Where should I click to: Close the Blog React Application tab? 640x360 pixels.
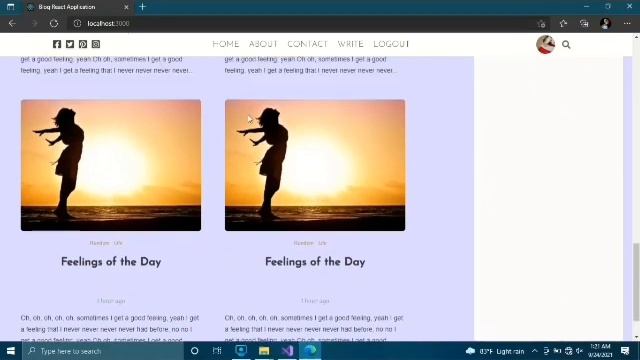[x=126, y=7]
